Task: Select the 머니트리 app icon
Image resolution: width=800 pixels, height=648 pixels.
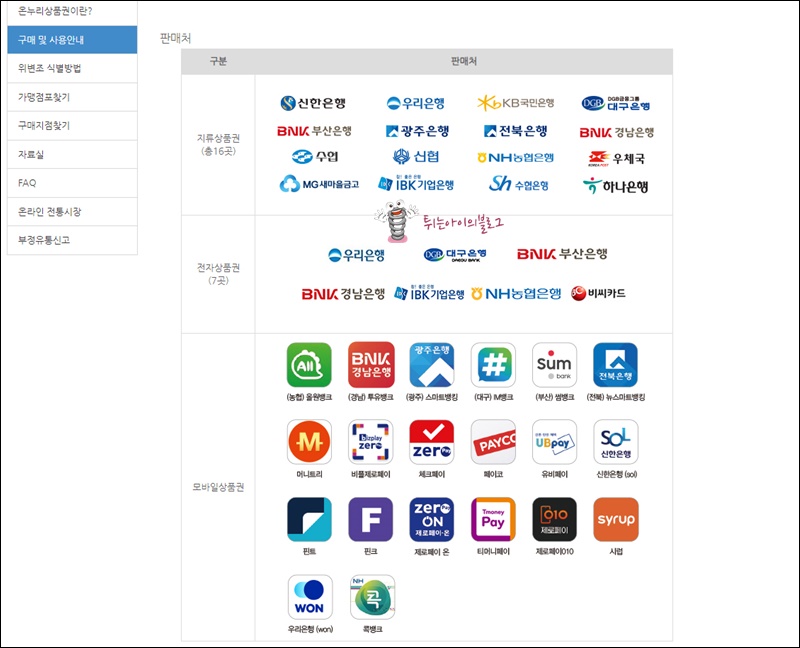Action: pyautogui.click(x=309, y=442)
